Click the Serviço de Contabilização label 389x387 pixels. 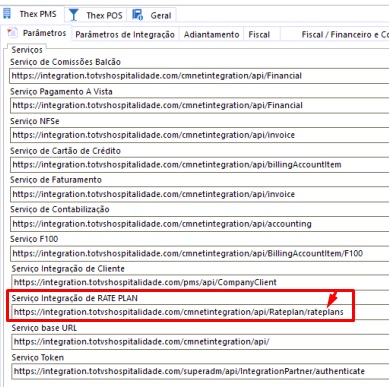pyautogui.click(x=60, y=210)
